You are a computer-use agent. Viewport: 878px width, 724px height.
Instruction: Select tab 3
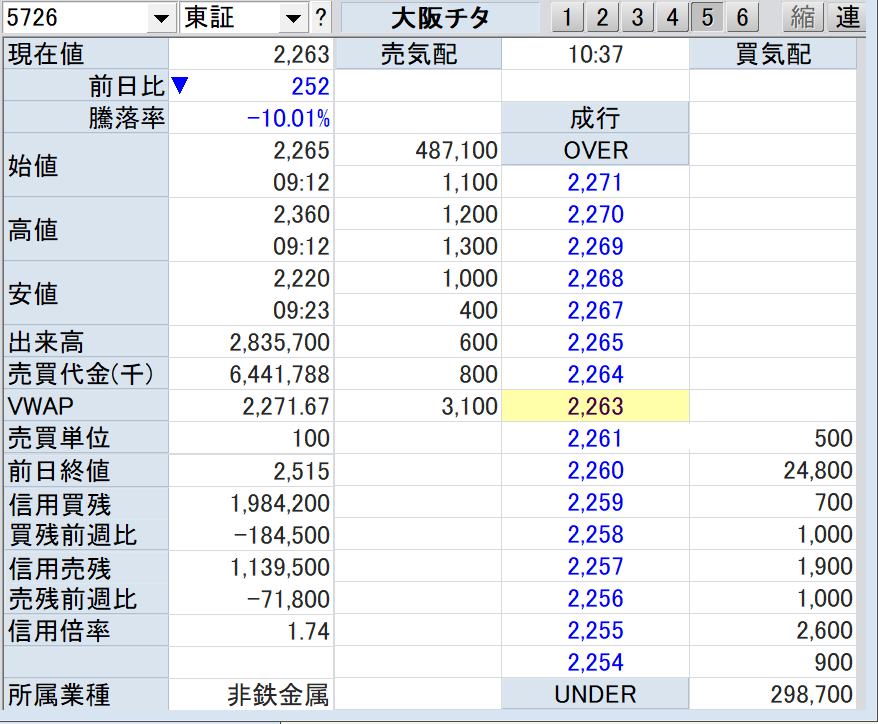(x=637, y=17)
